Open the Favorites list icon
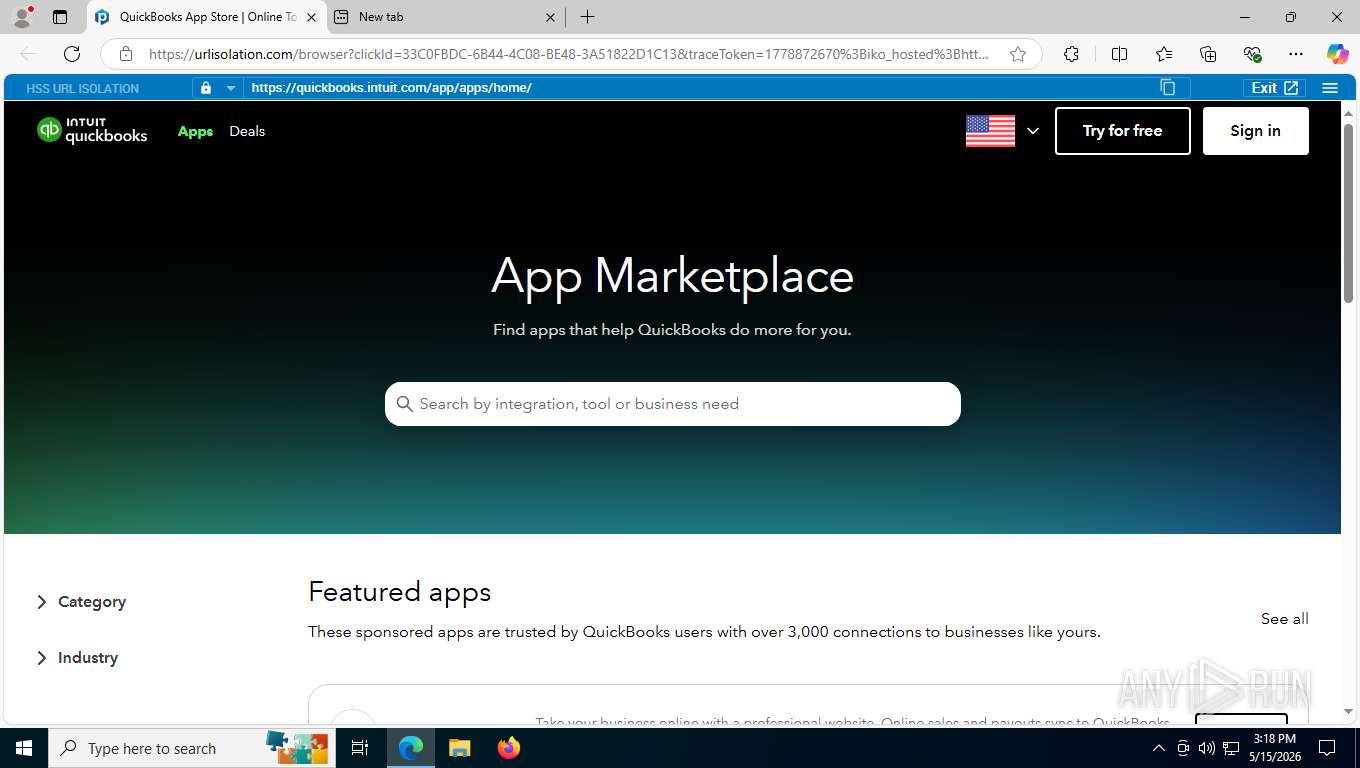1360x768 pixels. coord(1164,54)
